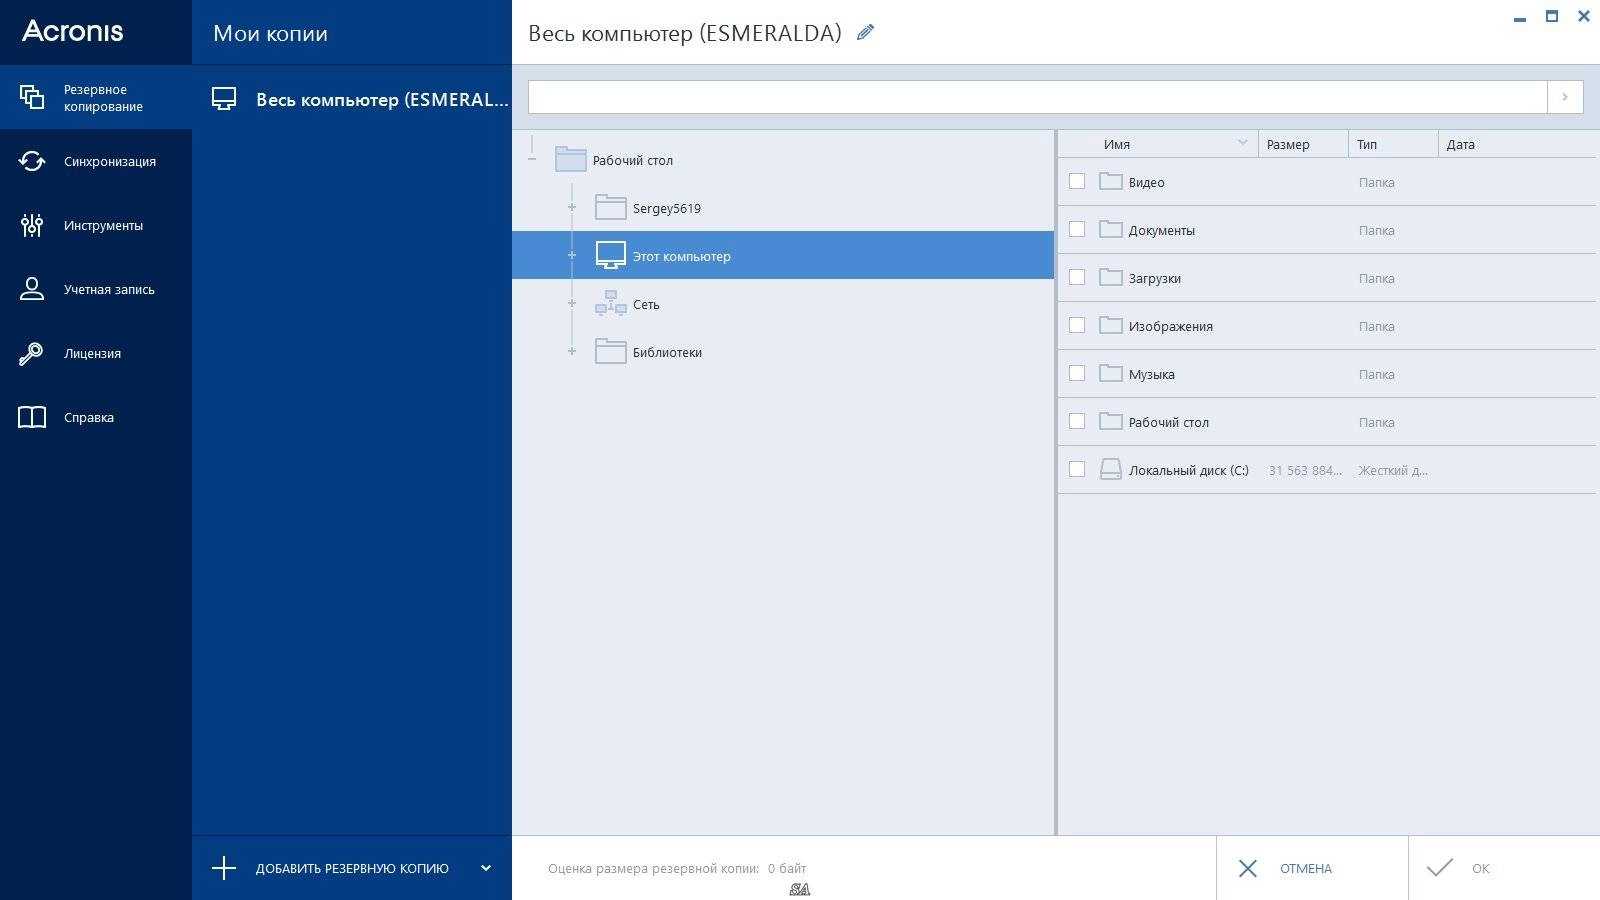Screen dimensions: 1600x900
Task: Click the 31 563 884... size value
Action: coord(1305,470)
